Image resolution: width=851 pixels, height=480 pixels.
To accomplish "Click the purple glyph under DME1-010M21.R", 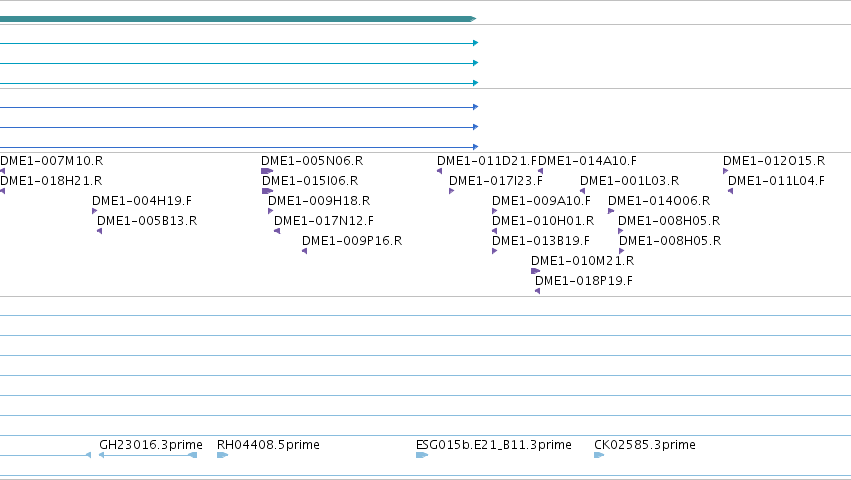I will (536, 271).
